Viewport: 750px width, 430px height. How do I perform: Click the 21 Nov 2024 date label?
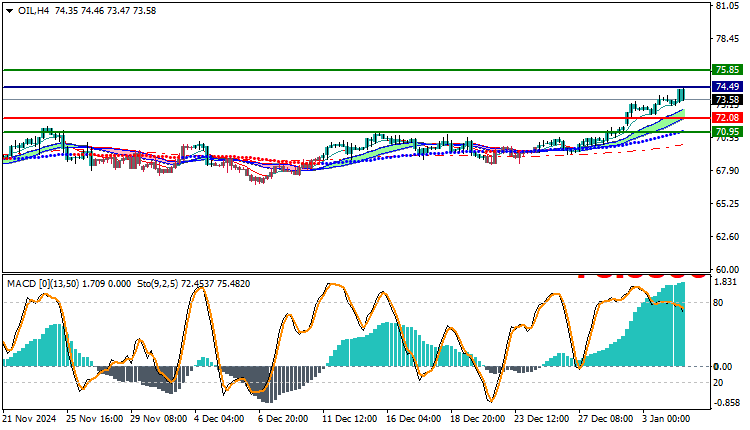click(29, 419)
